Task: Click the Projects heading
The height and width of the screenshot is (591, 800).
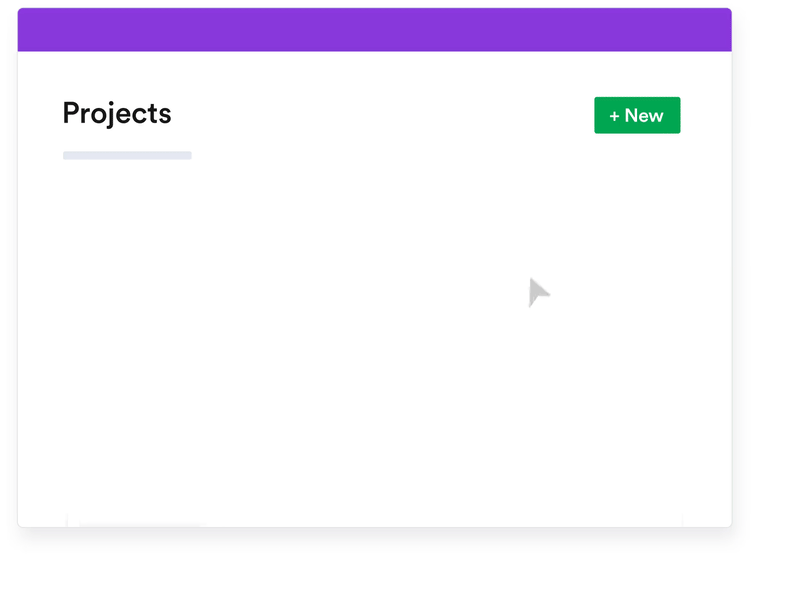Action: pyautogui.click(x=117, y=113)
